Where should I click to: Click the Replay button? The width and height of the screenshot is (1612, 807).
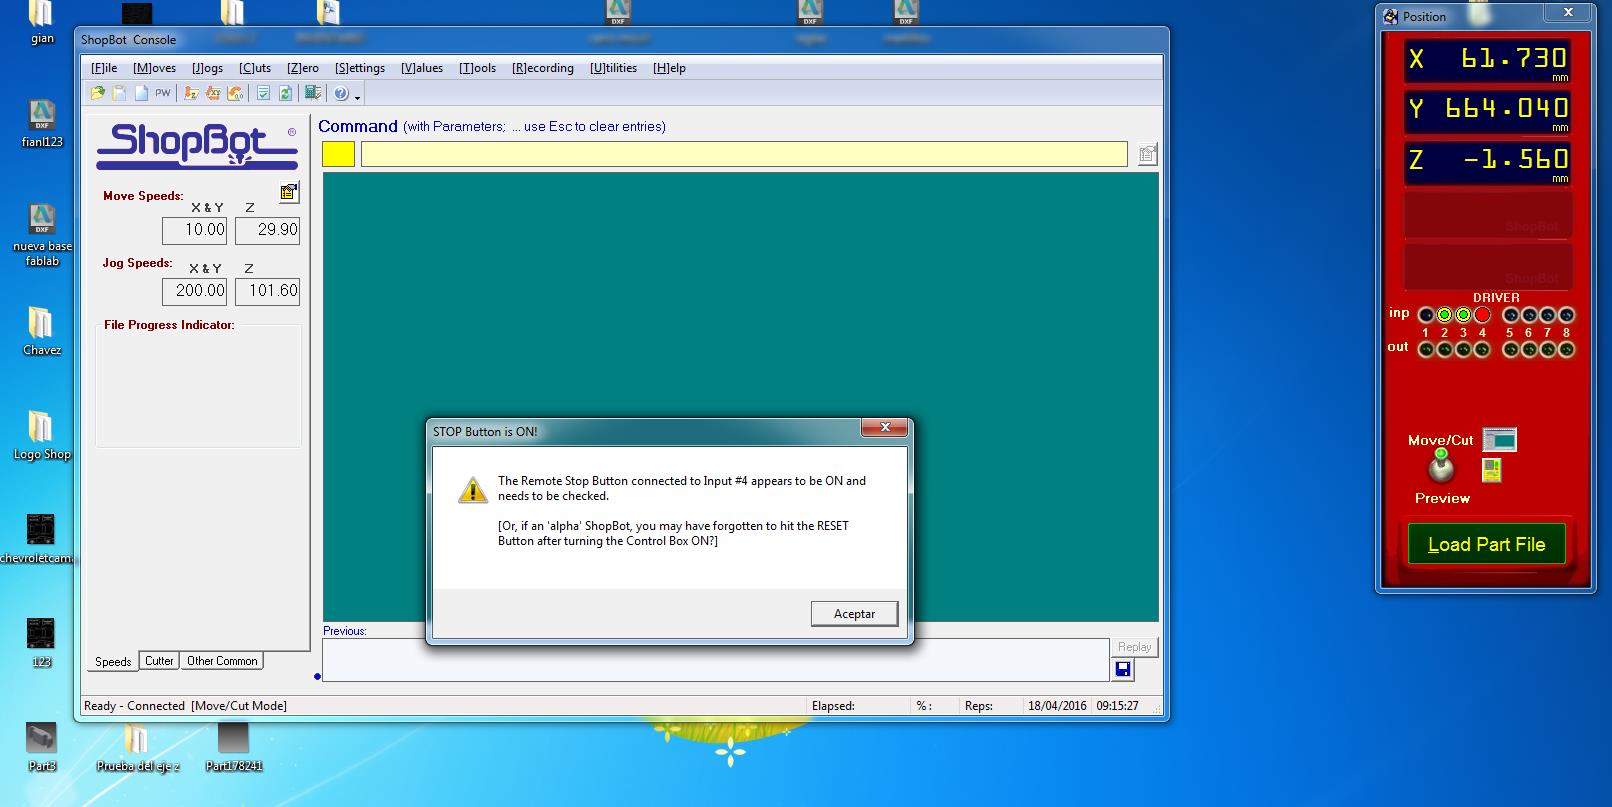[1134, 647]
